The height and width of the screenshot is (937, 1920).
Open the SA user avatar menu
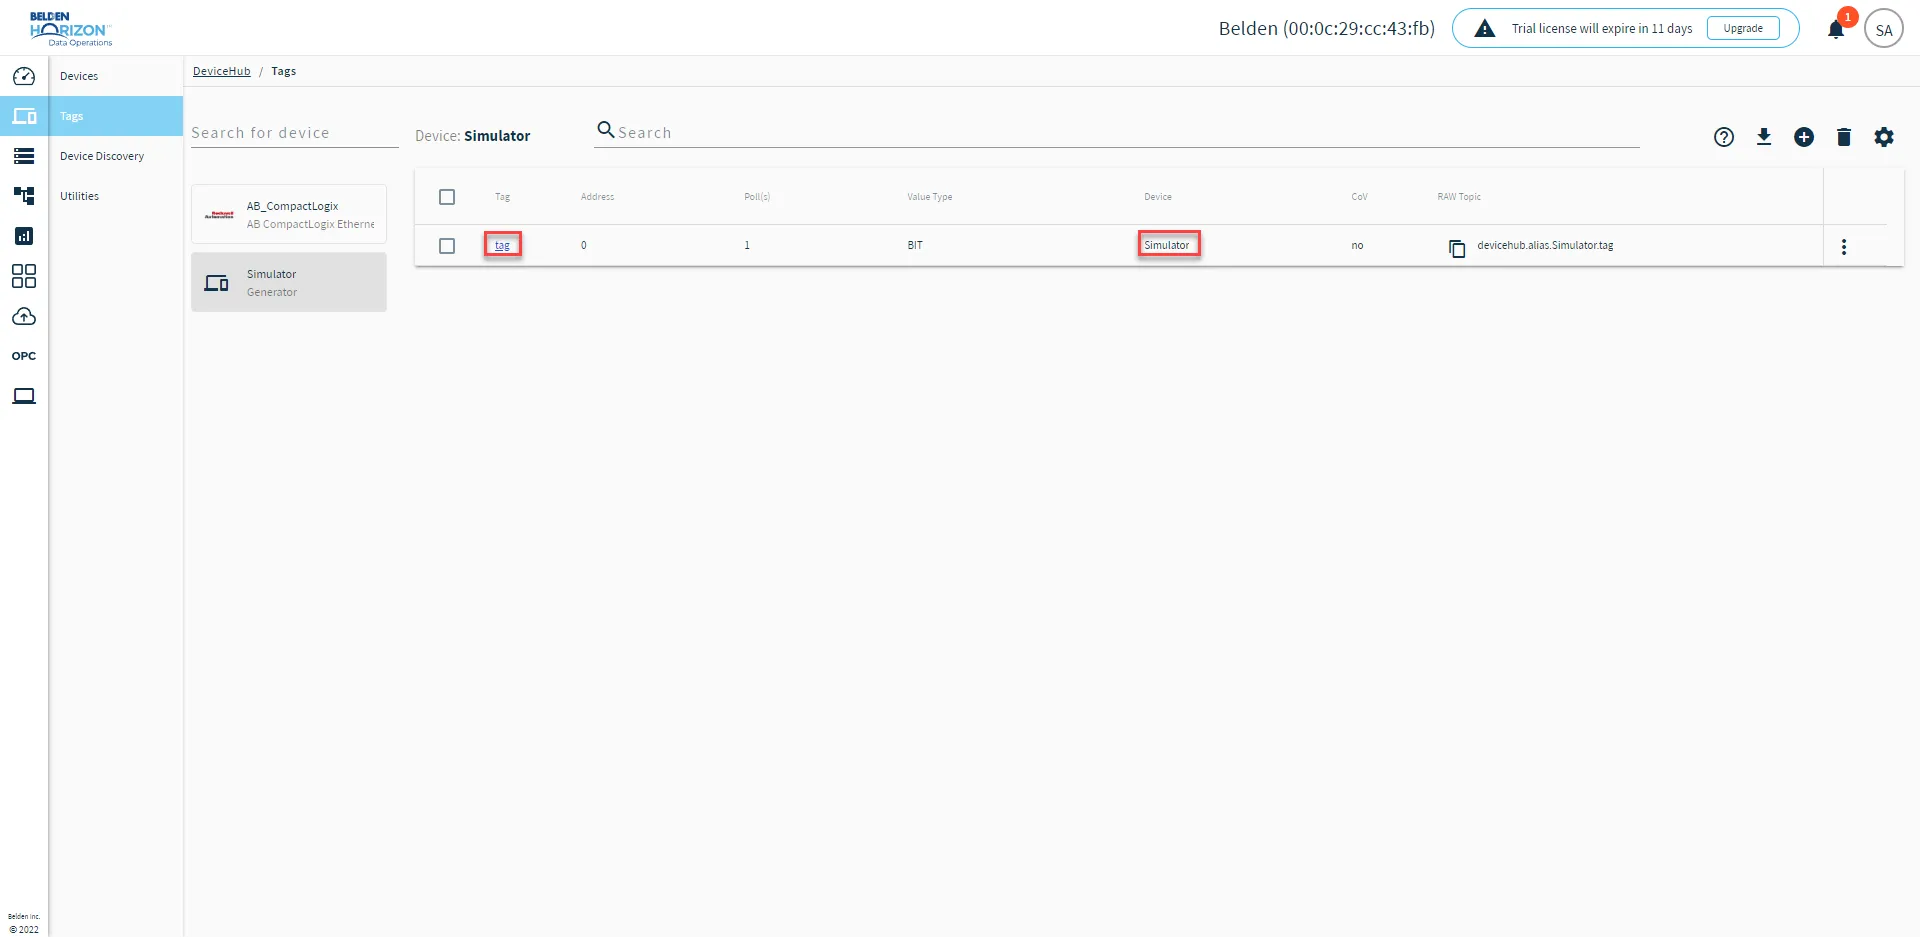pos(1884,29)
